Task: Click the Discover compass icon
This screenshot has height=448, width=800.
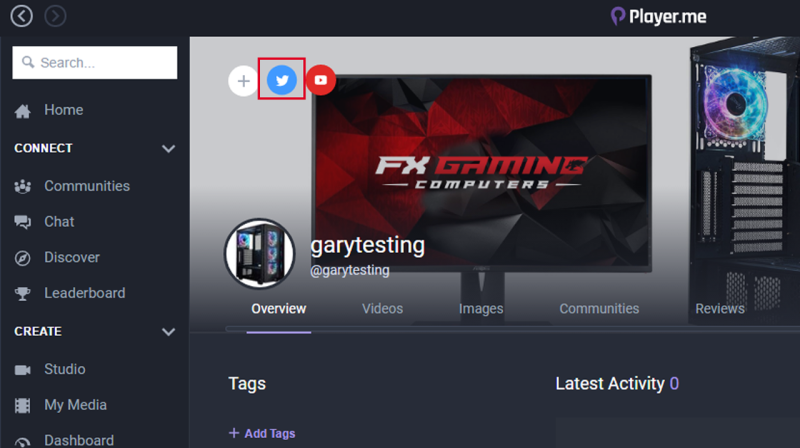Action: [22, 258]
